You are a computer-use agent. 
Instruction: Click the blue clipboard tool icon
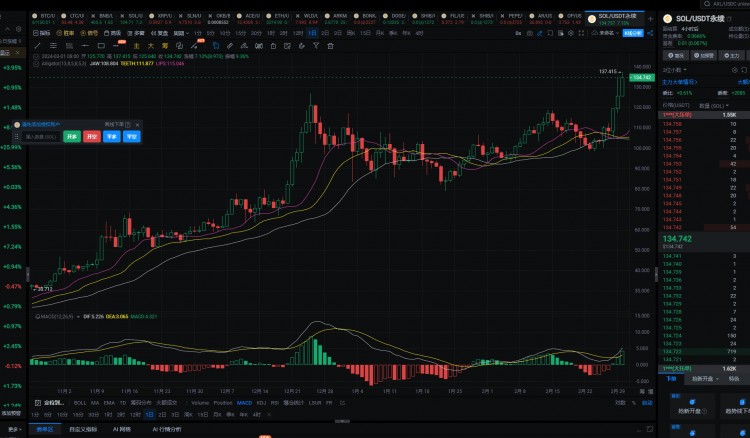click(x=216, y=46)
